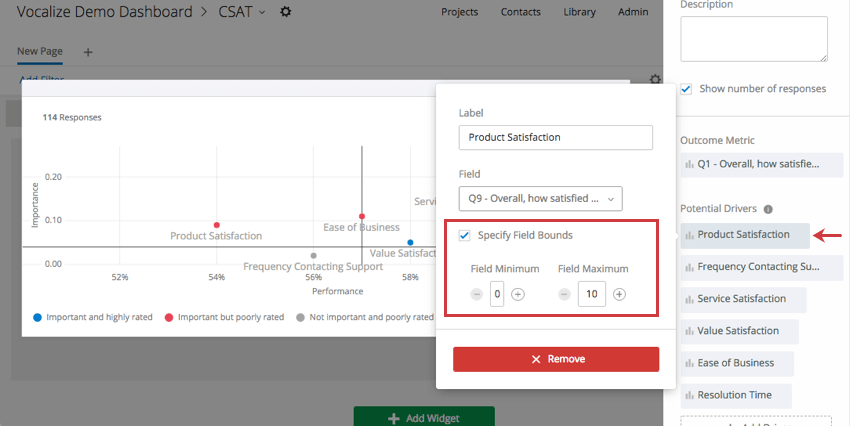Increase Field Maximum with plus button
Viewport: 850px width, 426px height.
tap(620, 294)
